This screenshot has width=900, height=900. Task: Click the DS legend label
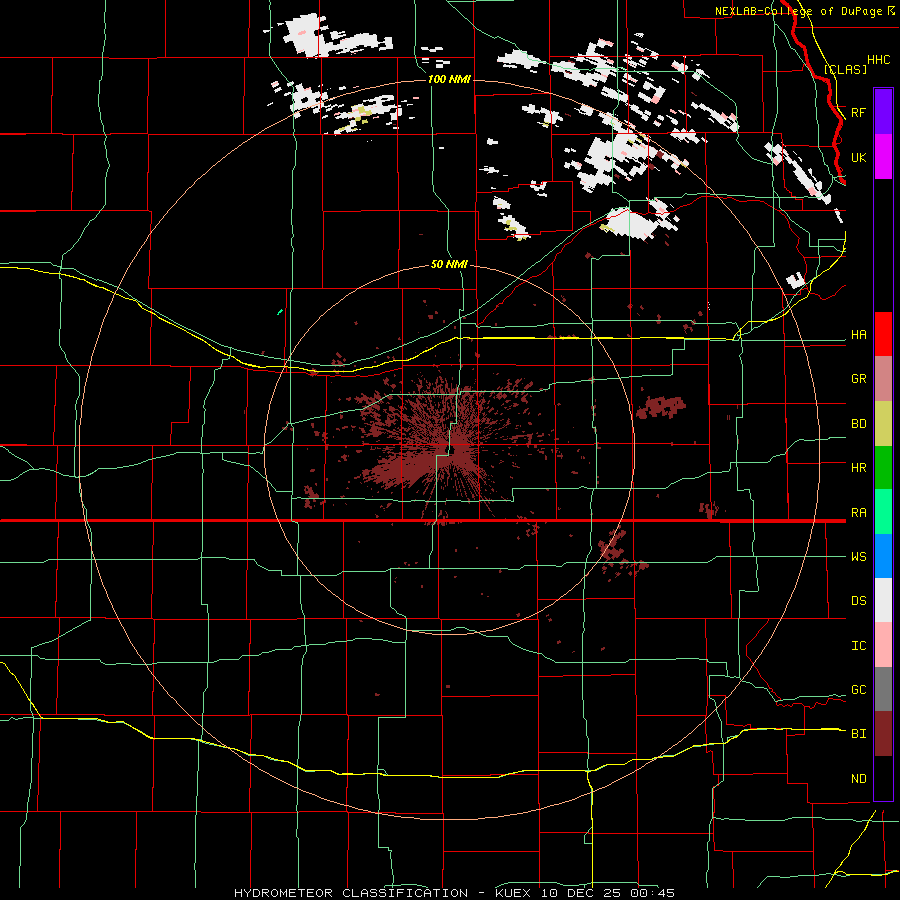coord(858,601)
